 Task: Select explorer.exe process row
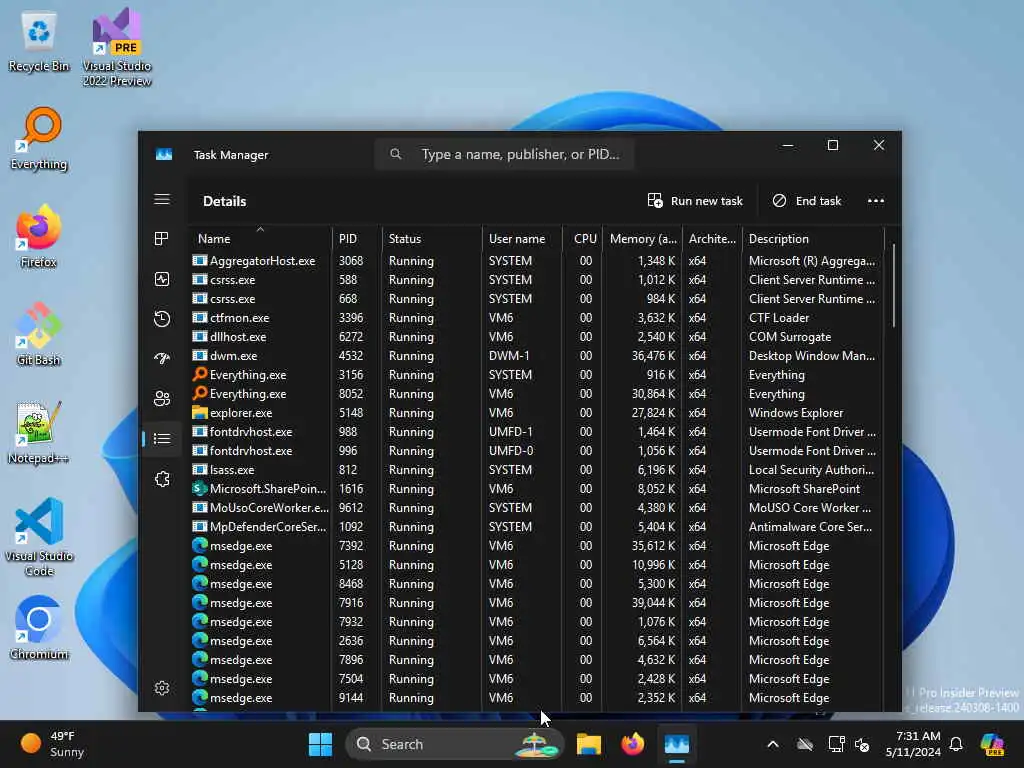pos(537,412)
